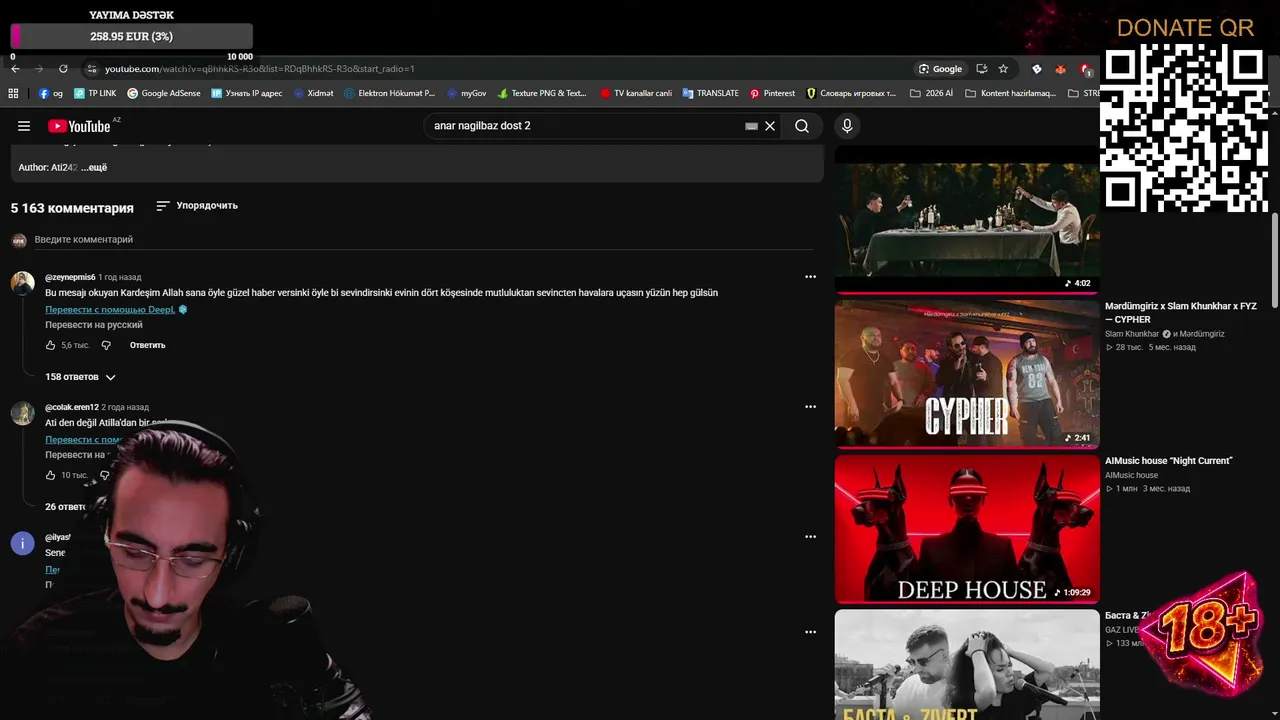Click 'Перевести на русский' under zeynepmis6 comment
The image size is (1280, 720).
(94, 325)
